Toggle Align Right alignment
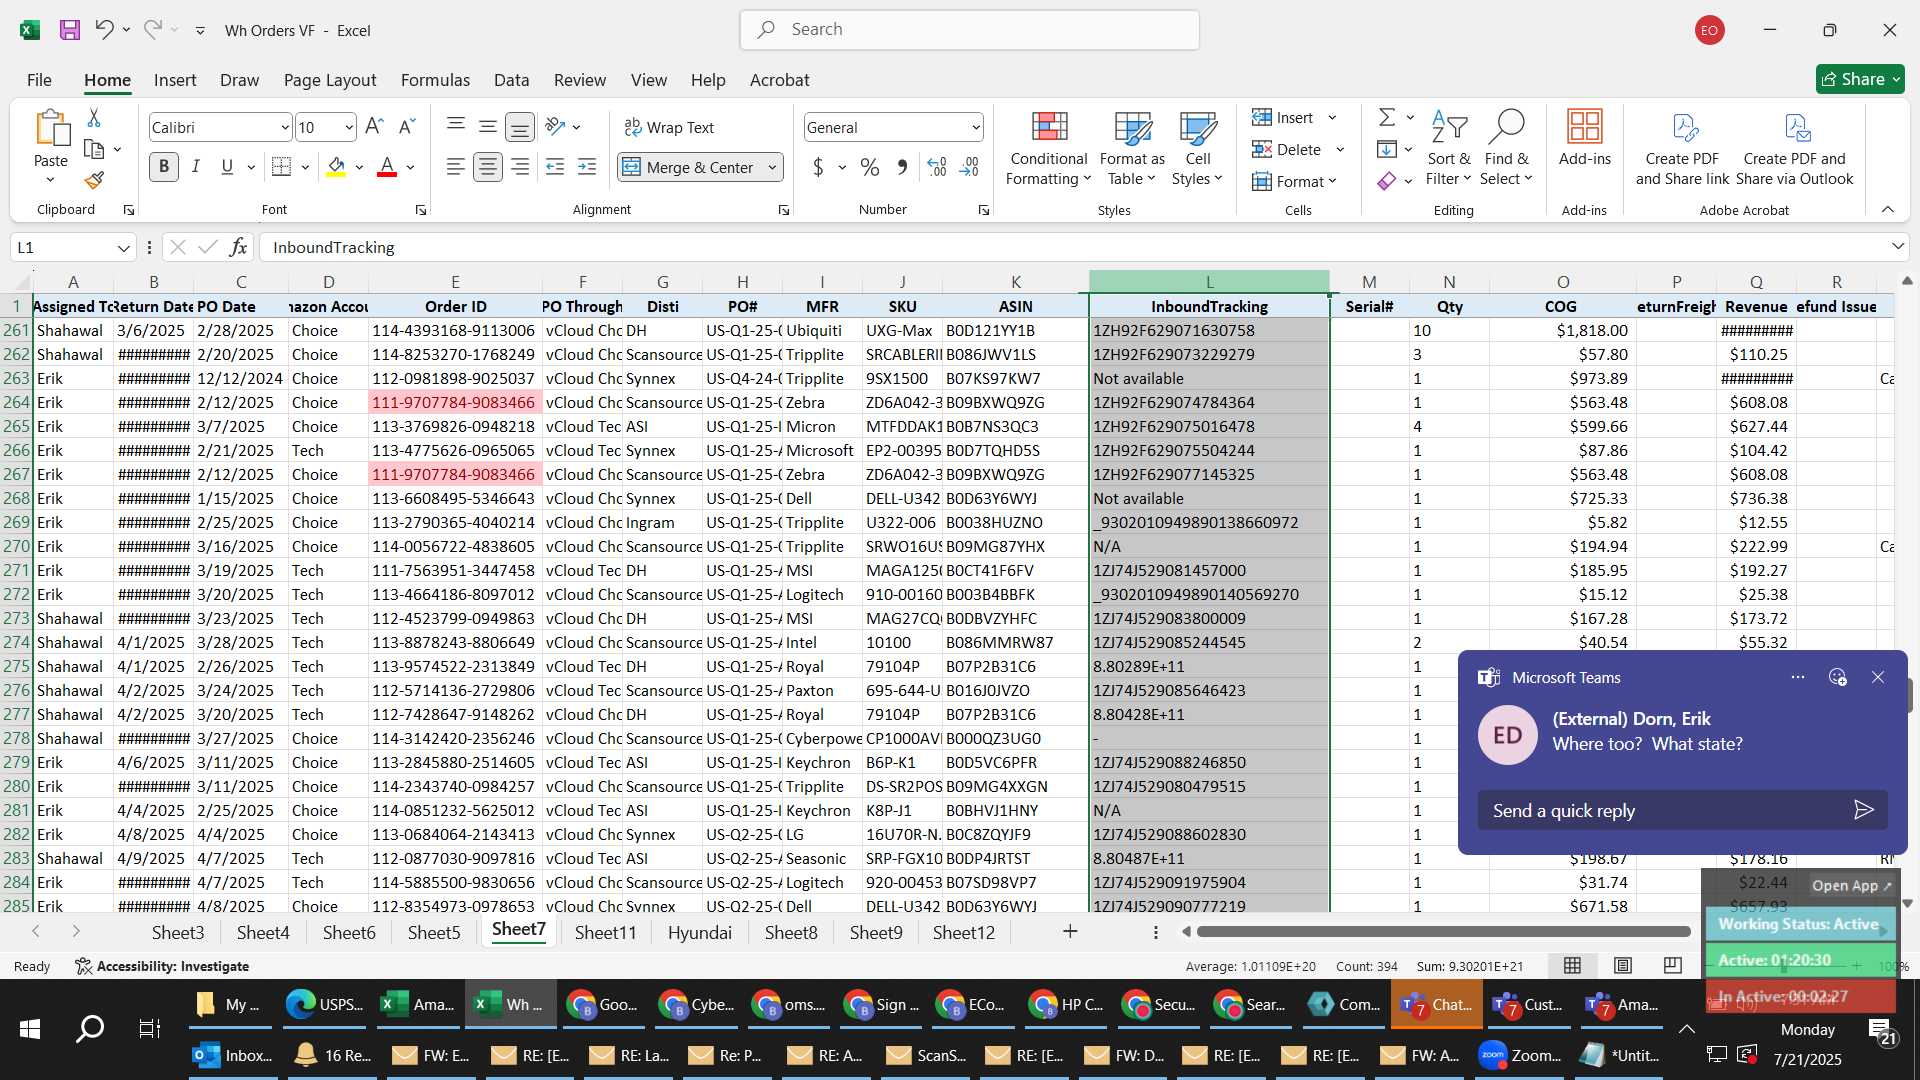1920x1080 pixels. [520, 167]
